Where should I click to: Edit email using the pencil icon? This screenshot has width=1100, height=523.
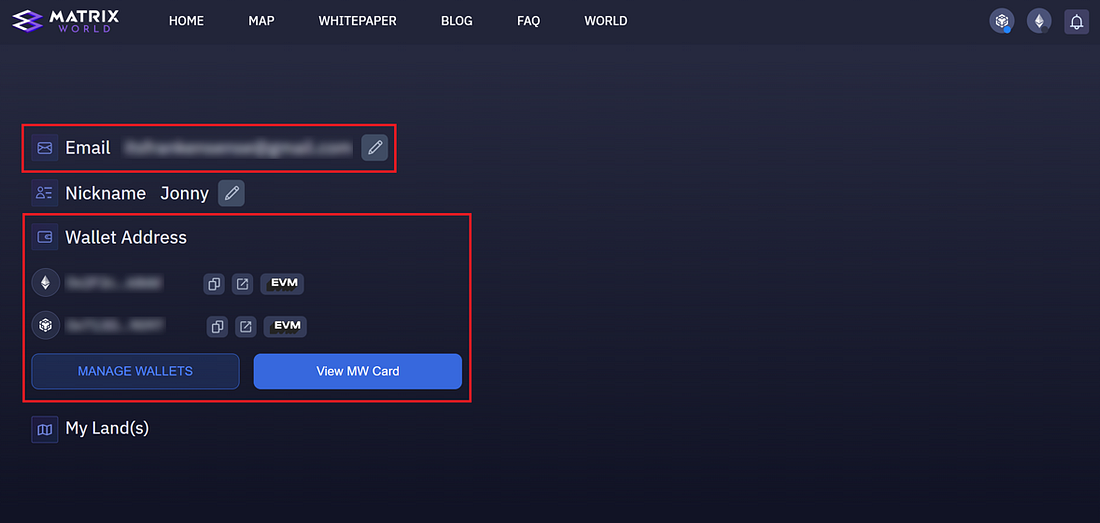coord(374,148)
